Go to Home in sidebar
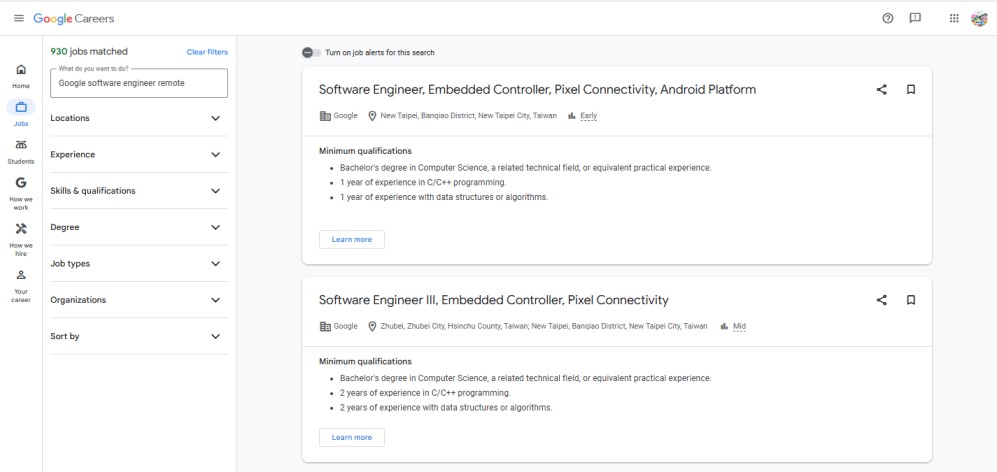This screenshot has width=997, height=472. click(21, 76)
